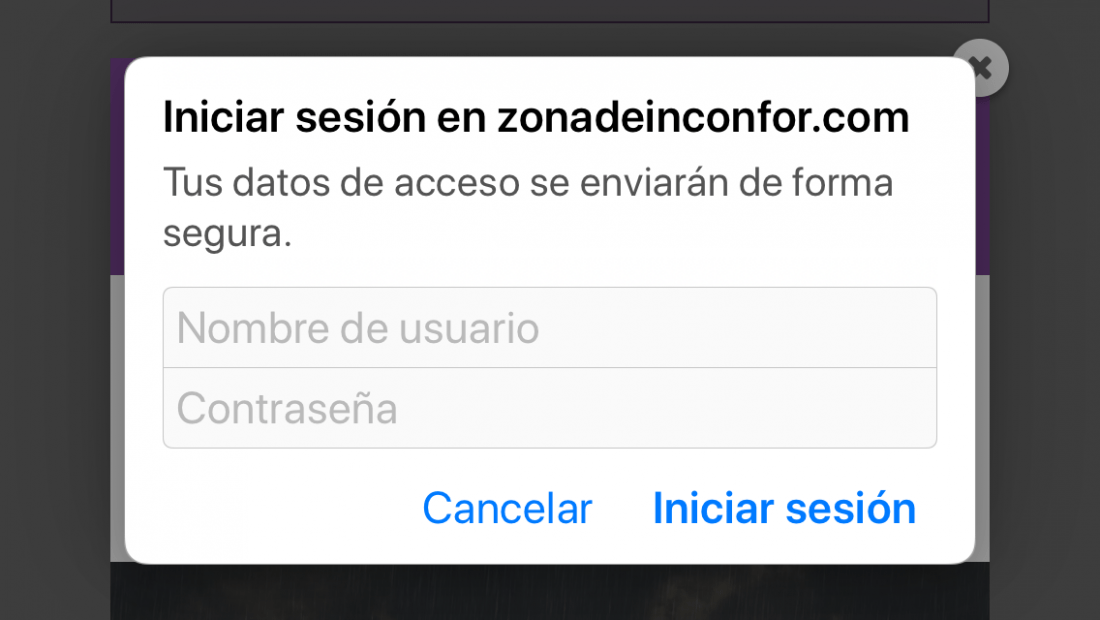
Task: Click the dimmed background left of dialog
Action: click(x=55, y=310)
